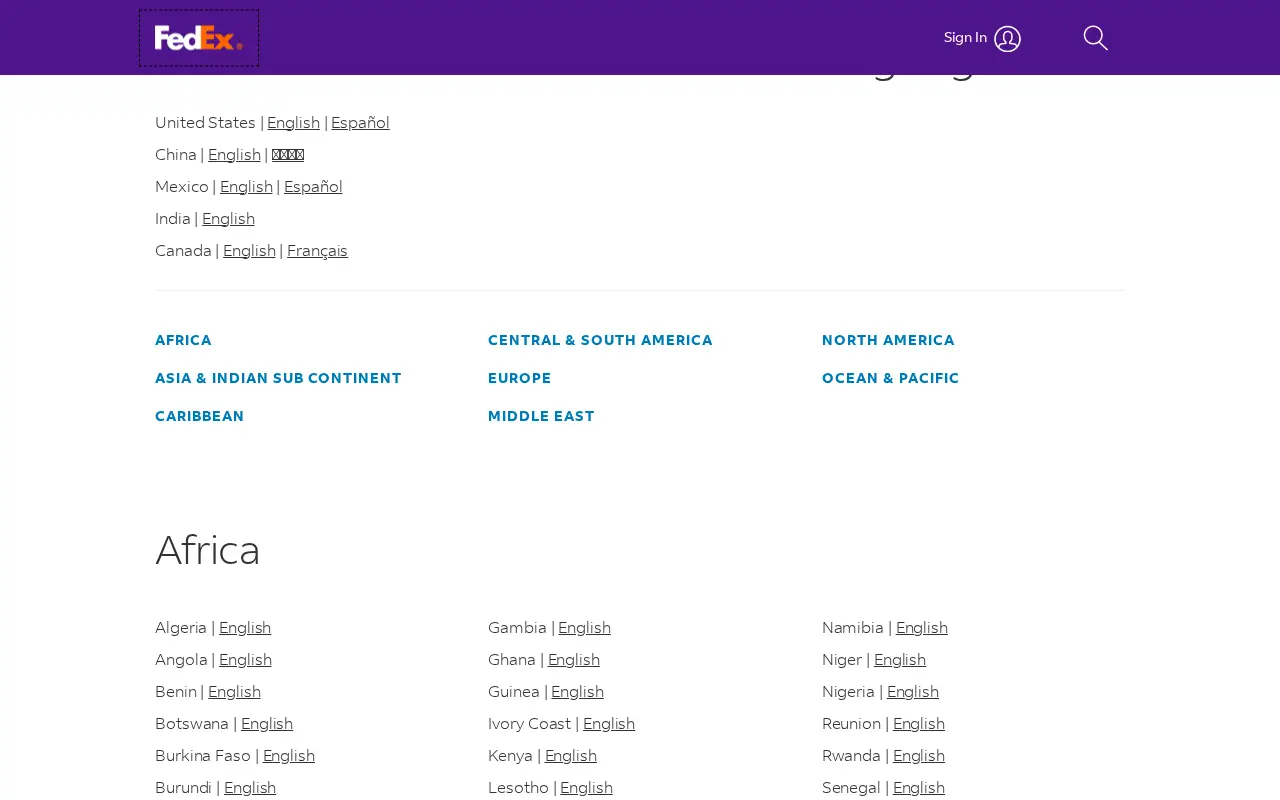Select Español for United States
Viewport: 1280px width, 800px height.
pyautogui.click(x=360, y=123)
